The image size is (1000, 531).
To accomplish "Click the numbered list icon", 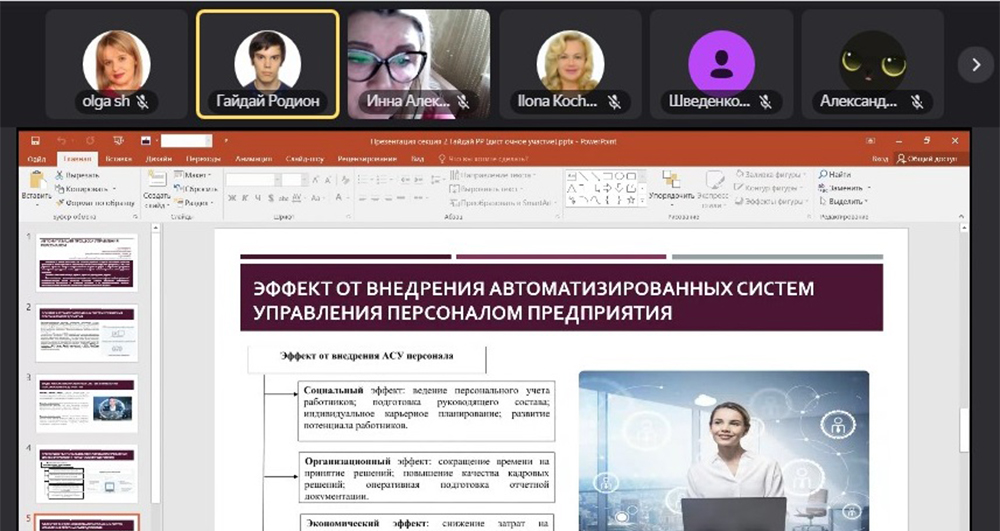I will [x=381, y=180].
